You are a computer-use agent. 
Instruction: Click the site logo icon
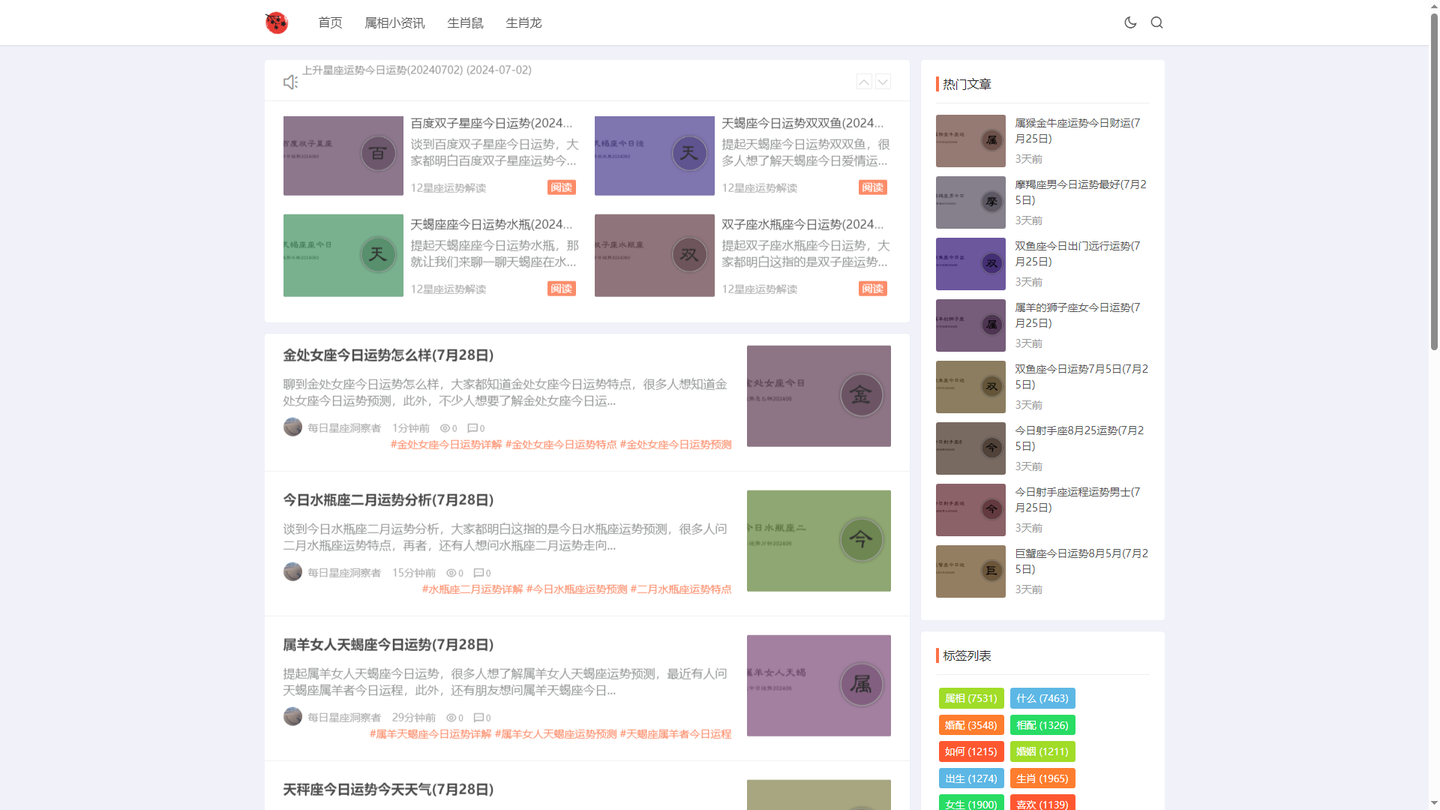277,22
